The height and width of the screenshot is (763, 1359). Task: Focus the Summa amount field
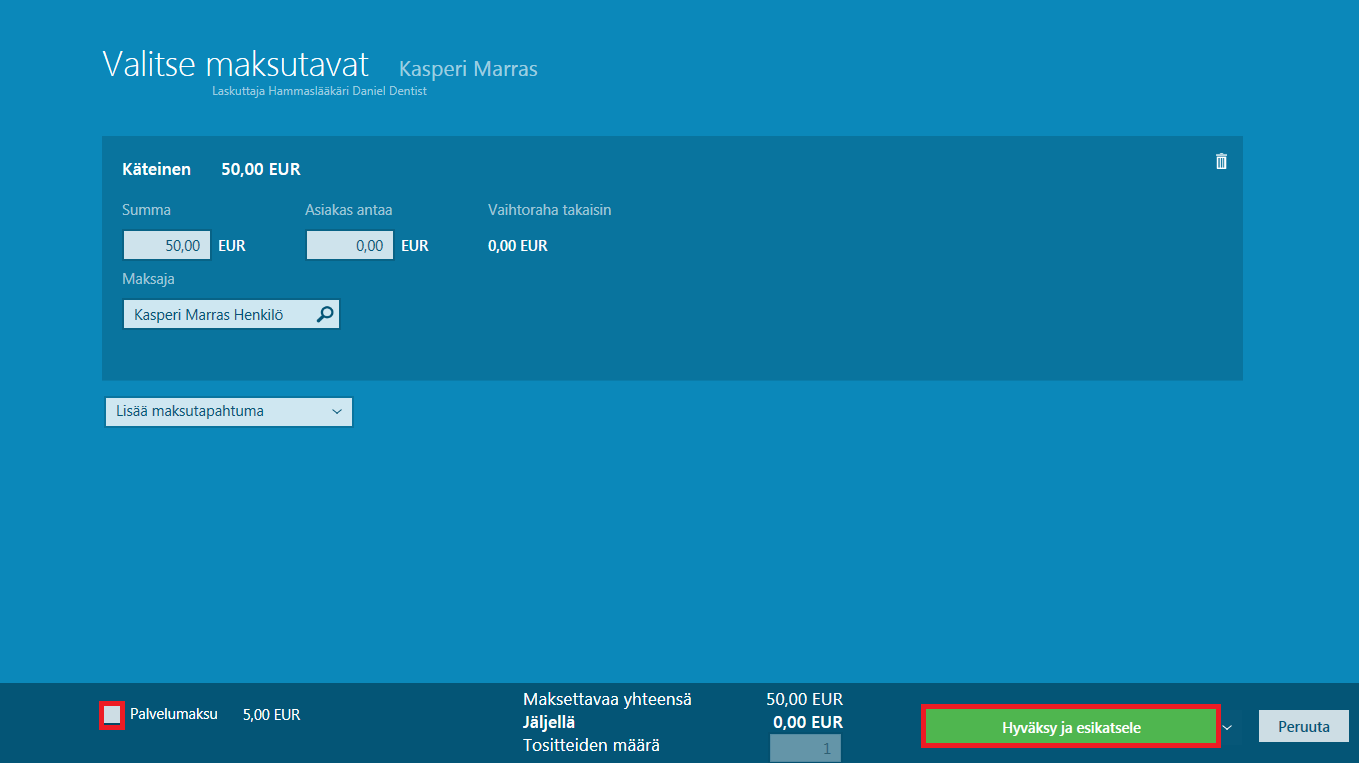167,245
